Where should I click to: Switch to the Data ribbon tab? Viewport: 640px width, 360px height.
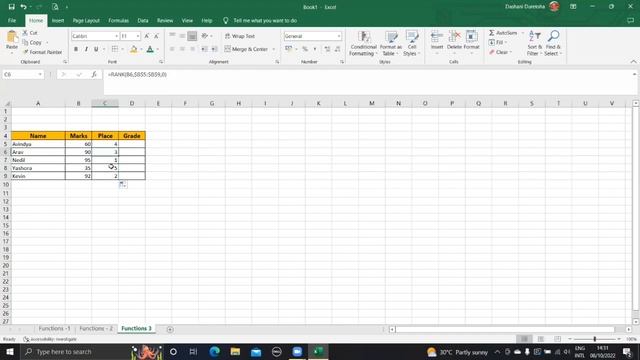pos(143,20)
